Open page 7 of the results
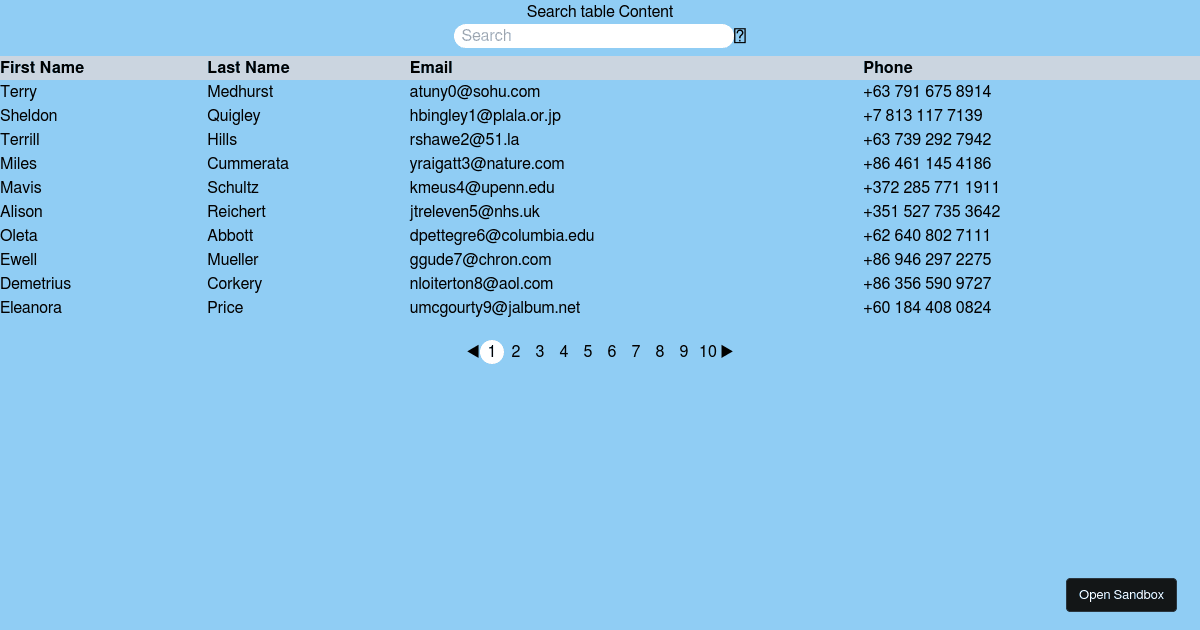 [636, 352]
